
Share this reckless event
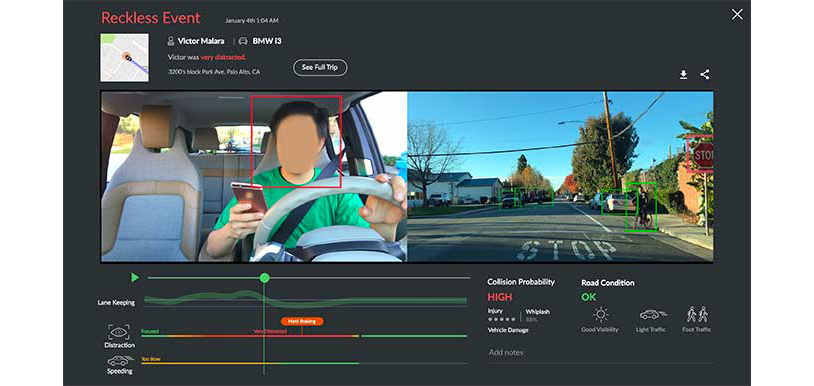tap(704, 74)
